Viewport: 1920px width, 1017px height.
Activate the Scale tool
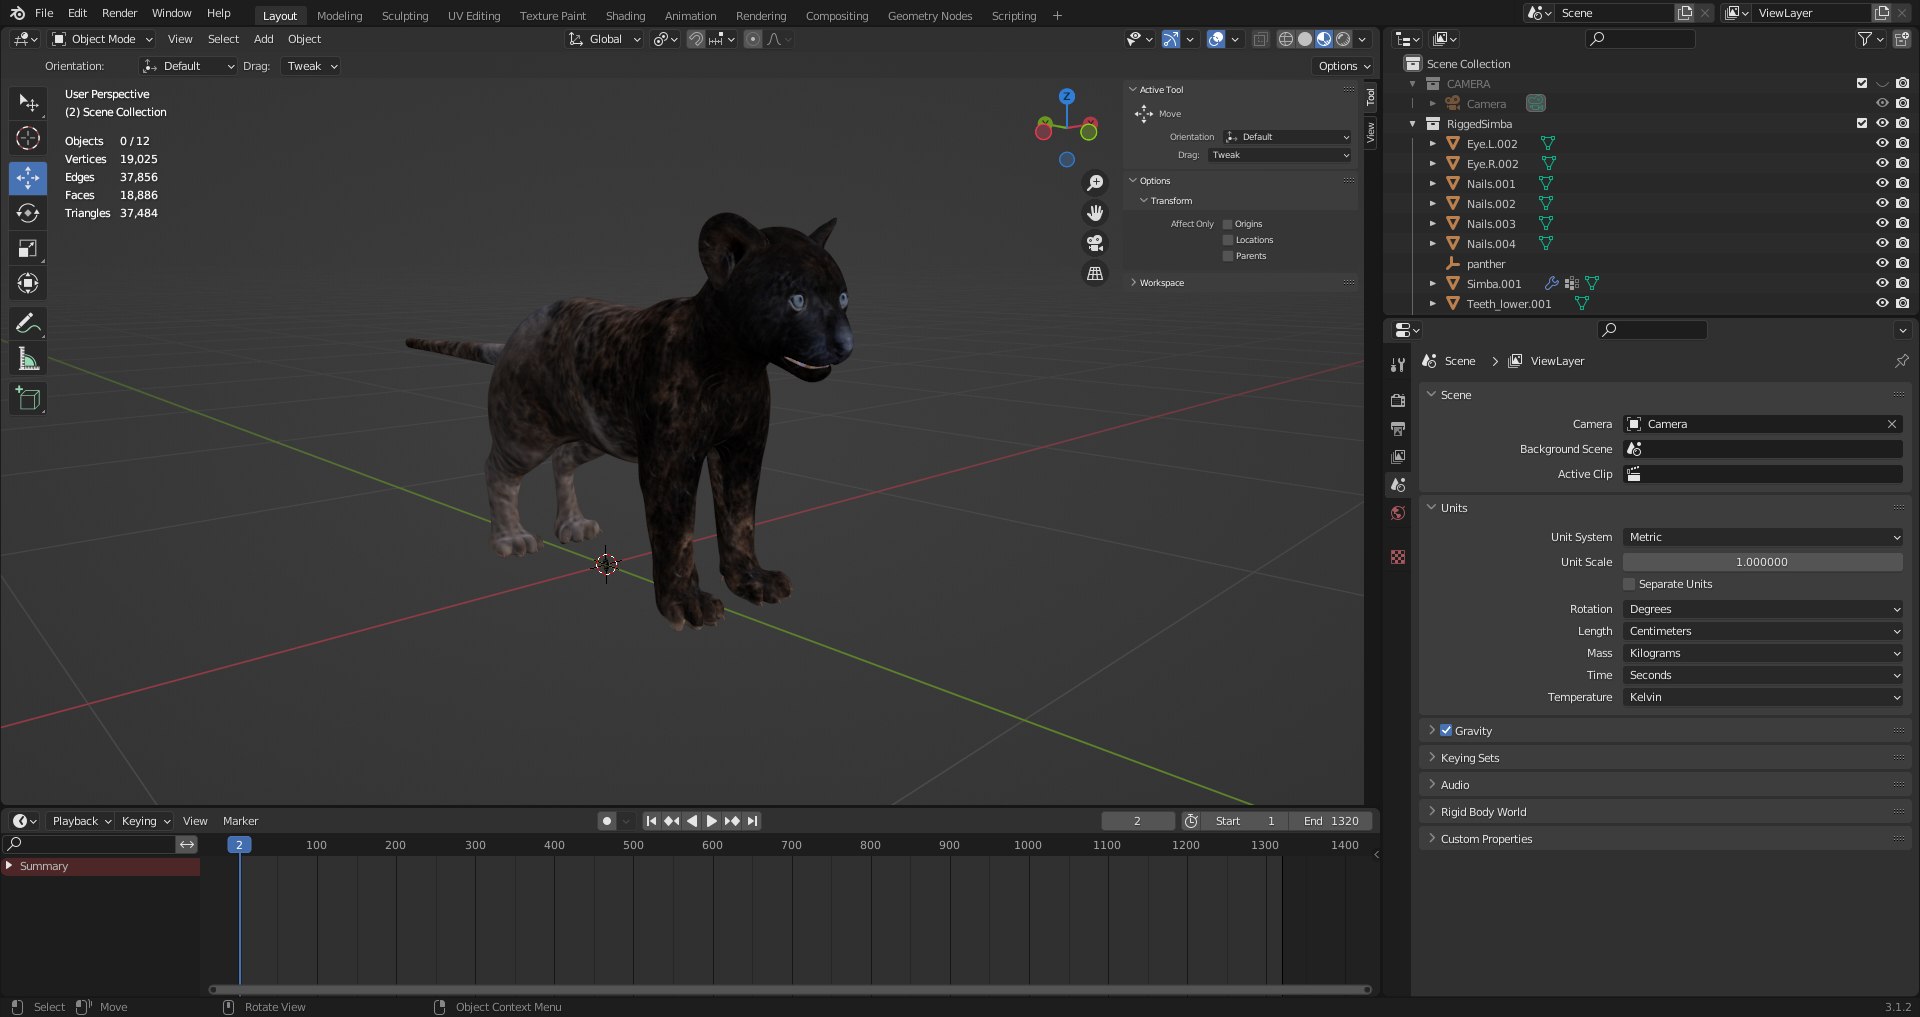coord(28,248)
